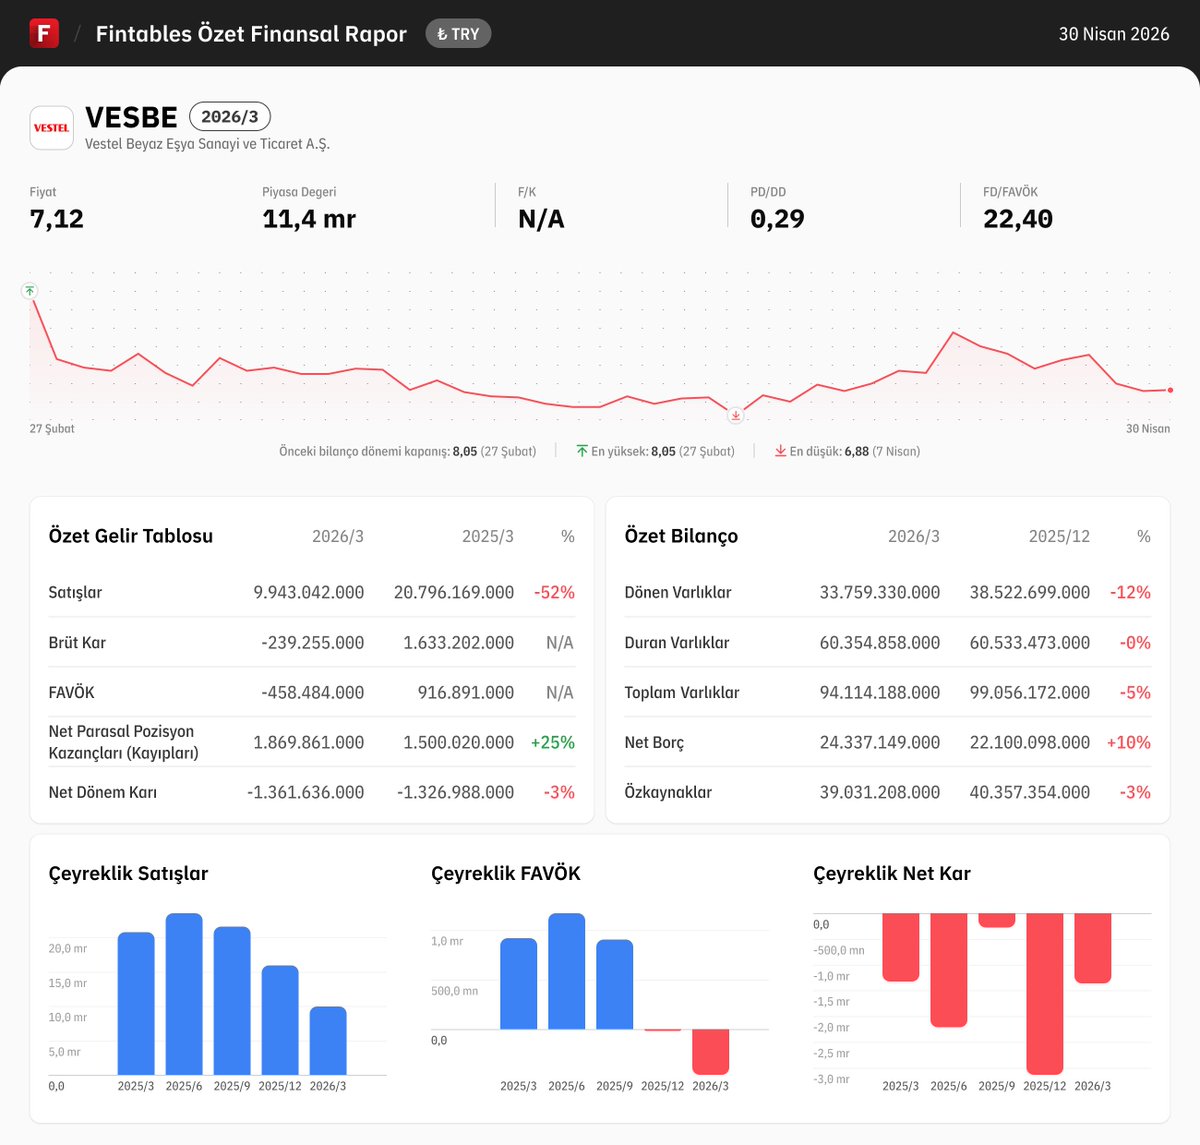1200x1145 pixels.
Task: Click Satışlar 2026/3 value 9.943.042.000
Action: pos(309,592)
